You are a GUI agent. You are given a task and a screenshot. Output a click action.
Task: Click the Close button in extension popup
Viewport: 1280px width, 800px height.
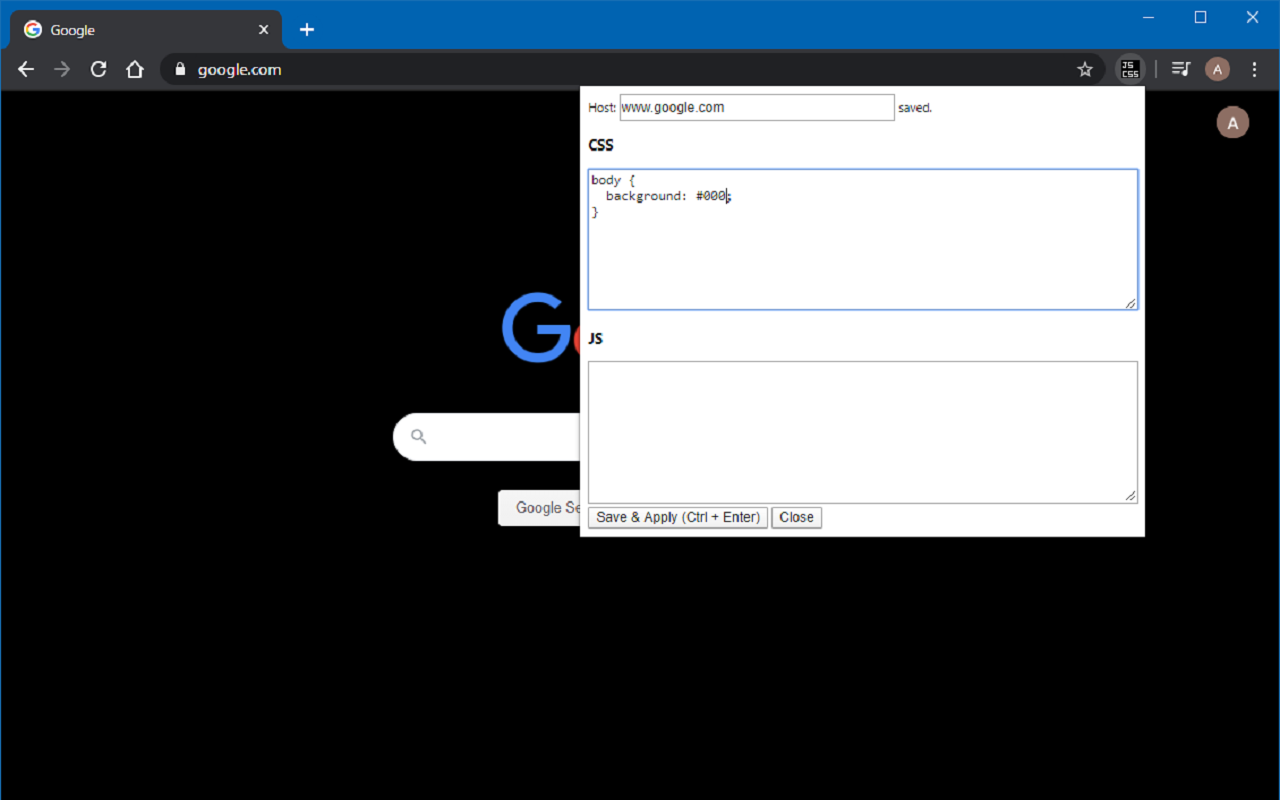tap(796, 517)
